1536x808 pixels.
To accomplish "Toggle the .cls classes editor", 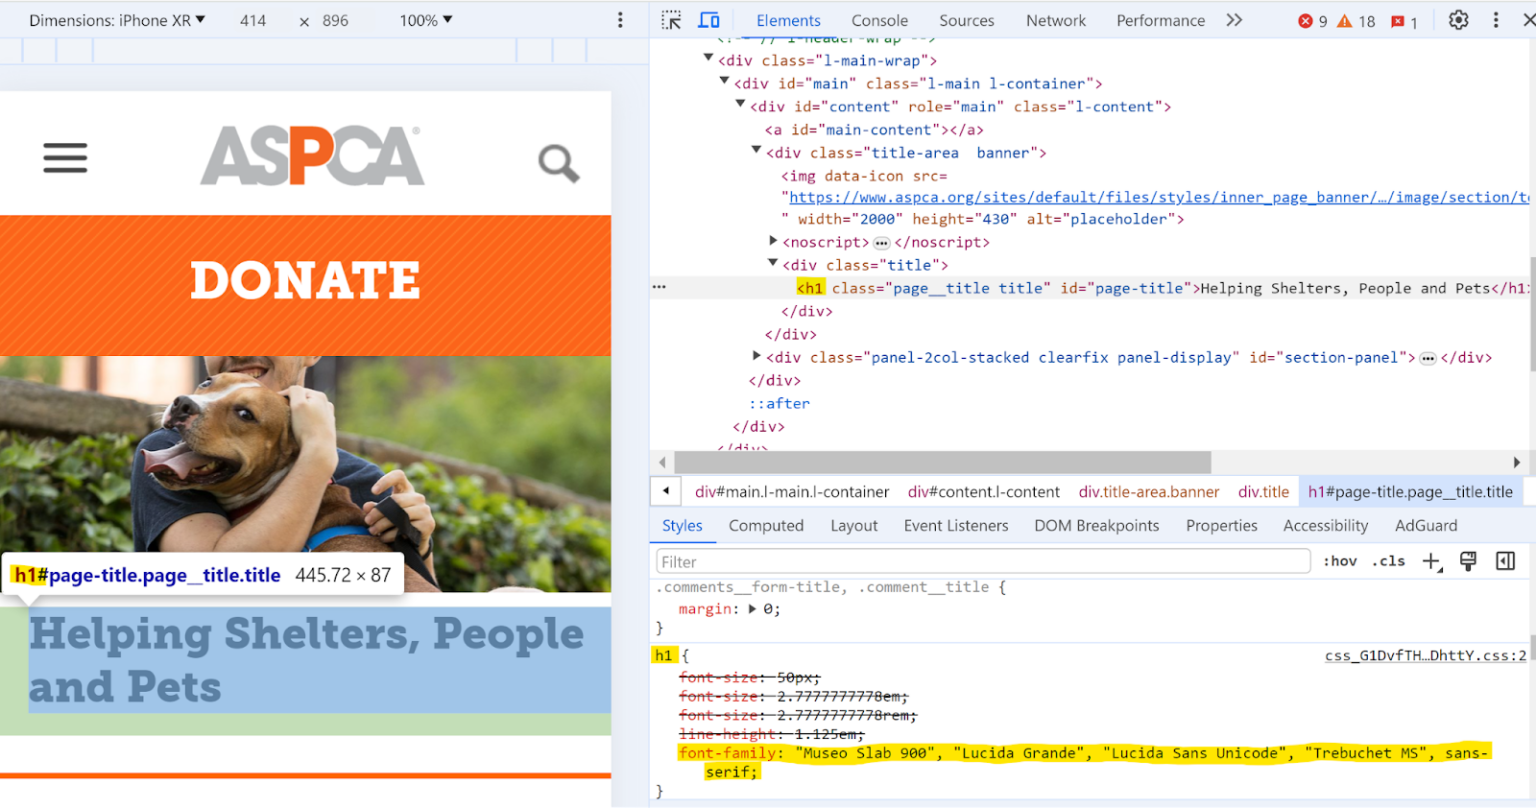I will click(x=1388, y=561).
